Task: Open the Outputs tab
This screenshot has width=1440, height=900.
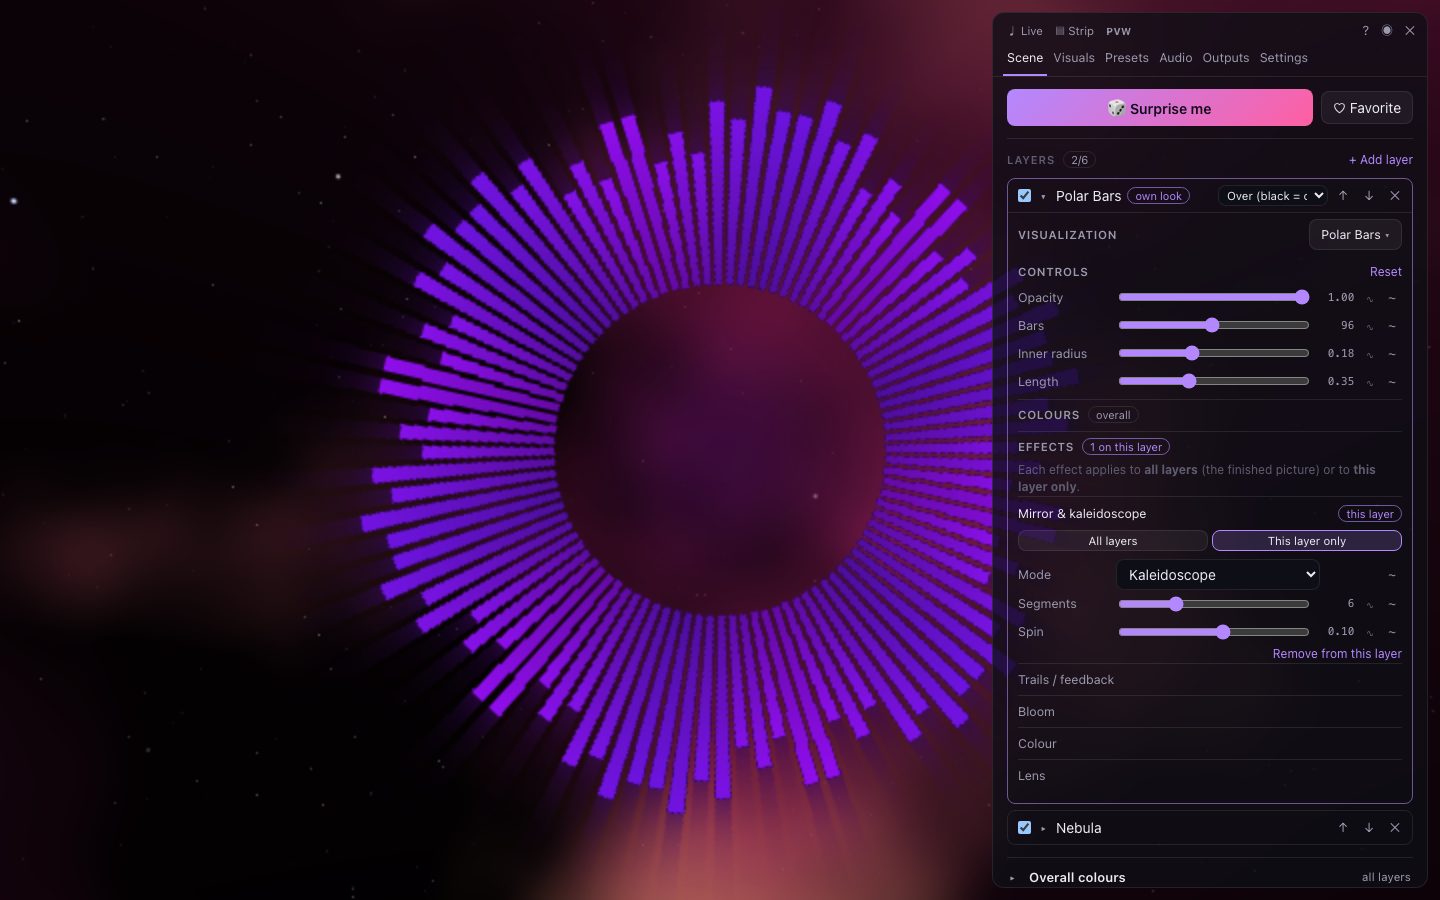Action: tap(1226, 58)
